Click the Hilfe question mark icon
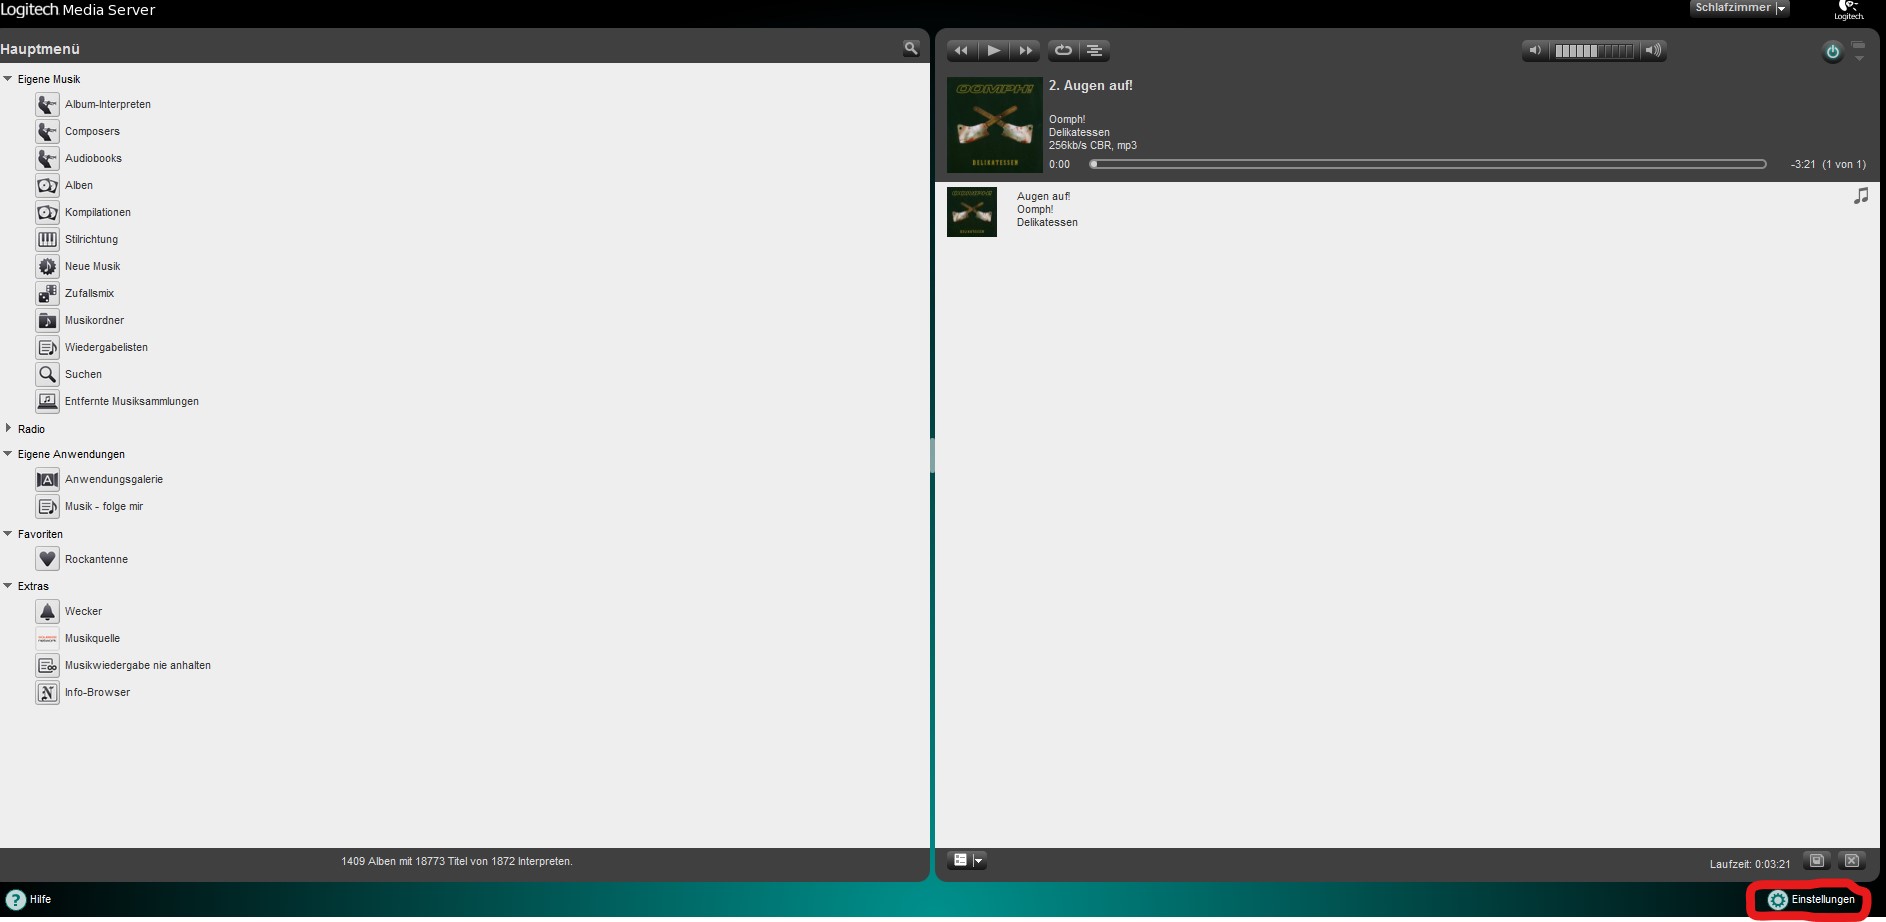Viewport: 1886px width, 922px height. [15, 899]
